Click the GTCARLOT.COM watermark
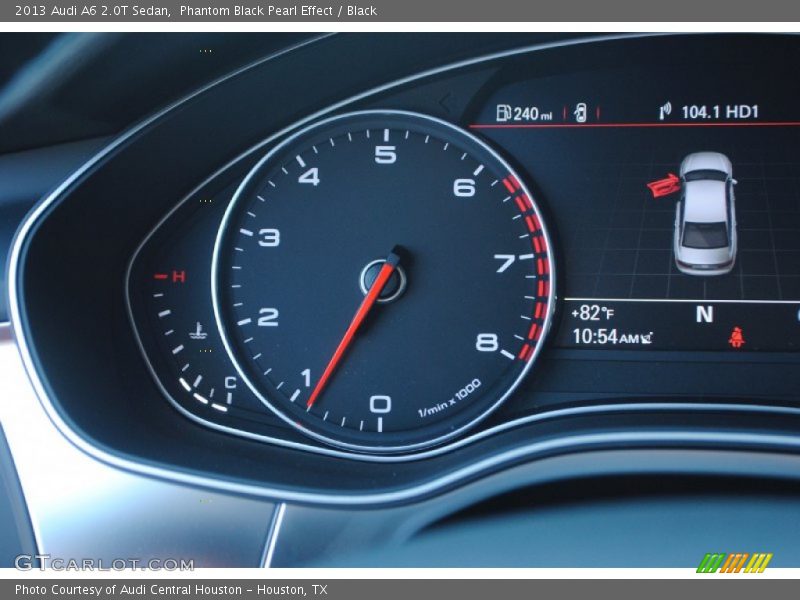Image resolution: width=800 pixels, height=600 pixels. pyautogui.click(x=104, y=563)
